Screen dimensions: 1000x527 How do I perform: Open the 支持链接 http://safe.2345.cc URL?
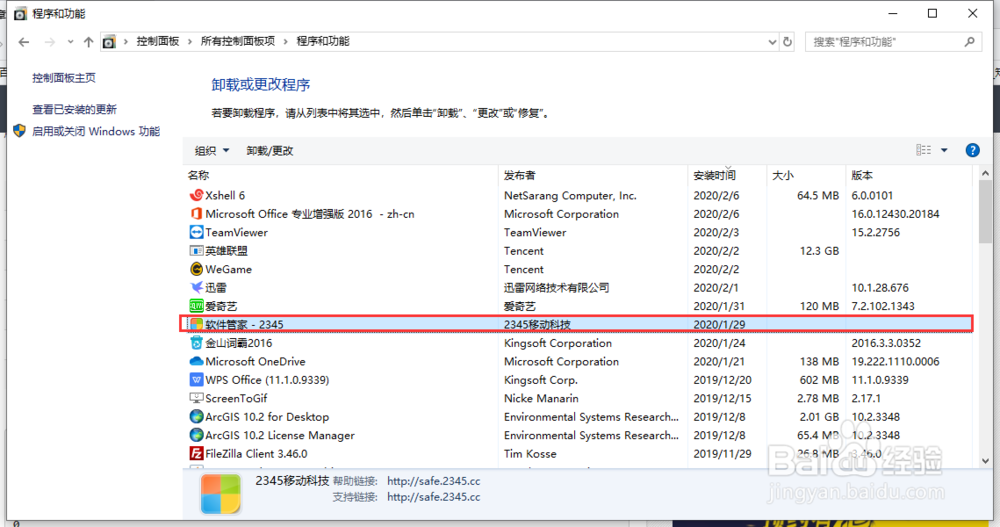point(434,497)
